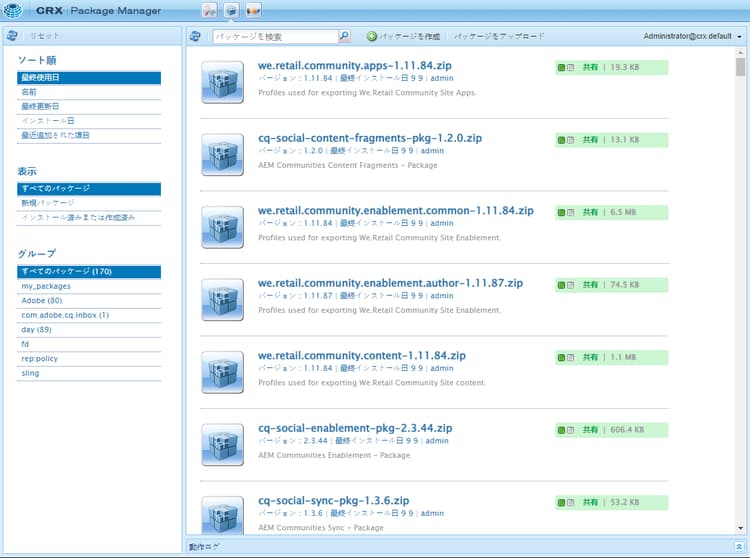
Task: Select the Adobe (80) group
Action: click(88, 301)
